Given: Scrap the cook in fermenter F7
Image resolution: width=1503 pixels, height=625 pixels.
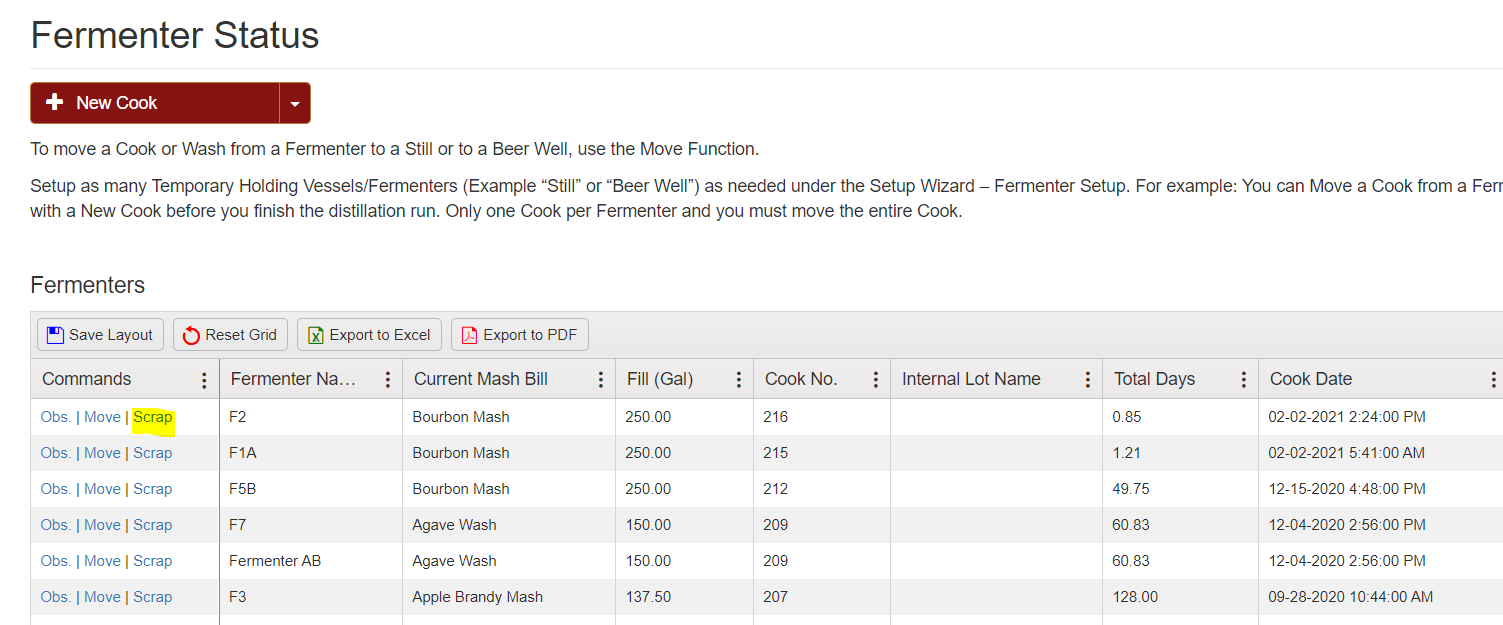Looking at the screenshot, I should [x=153, y=525].
